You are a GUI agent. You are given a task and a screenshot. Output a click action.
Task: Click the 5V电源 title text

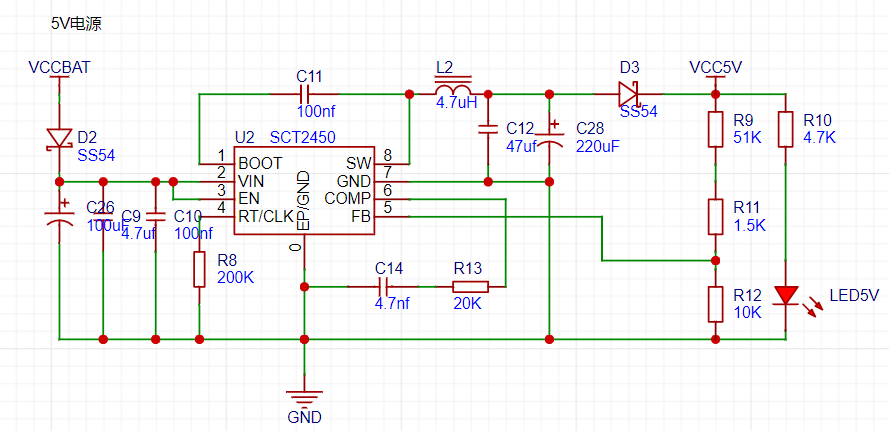77,24
